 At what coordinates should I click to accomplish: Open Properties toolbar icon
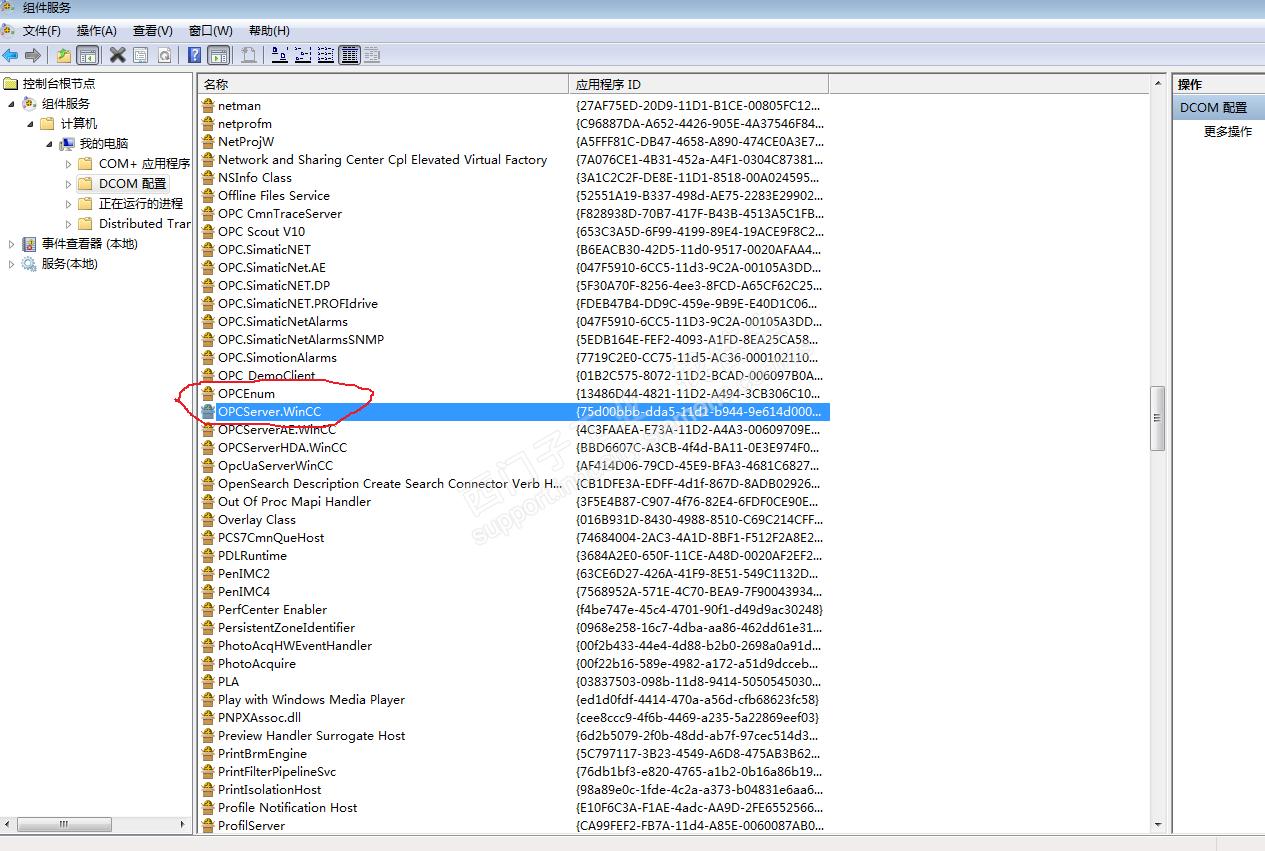tap(141, 55)
